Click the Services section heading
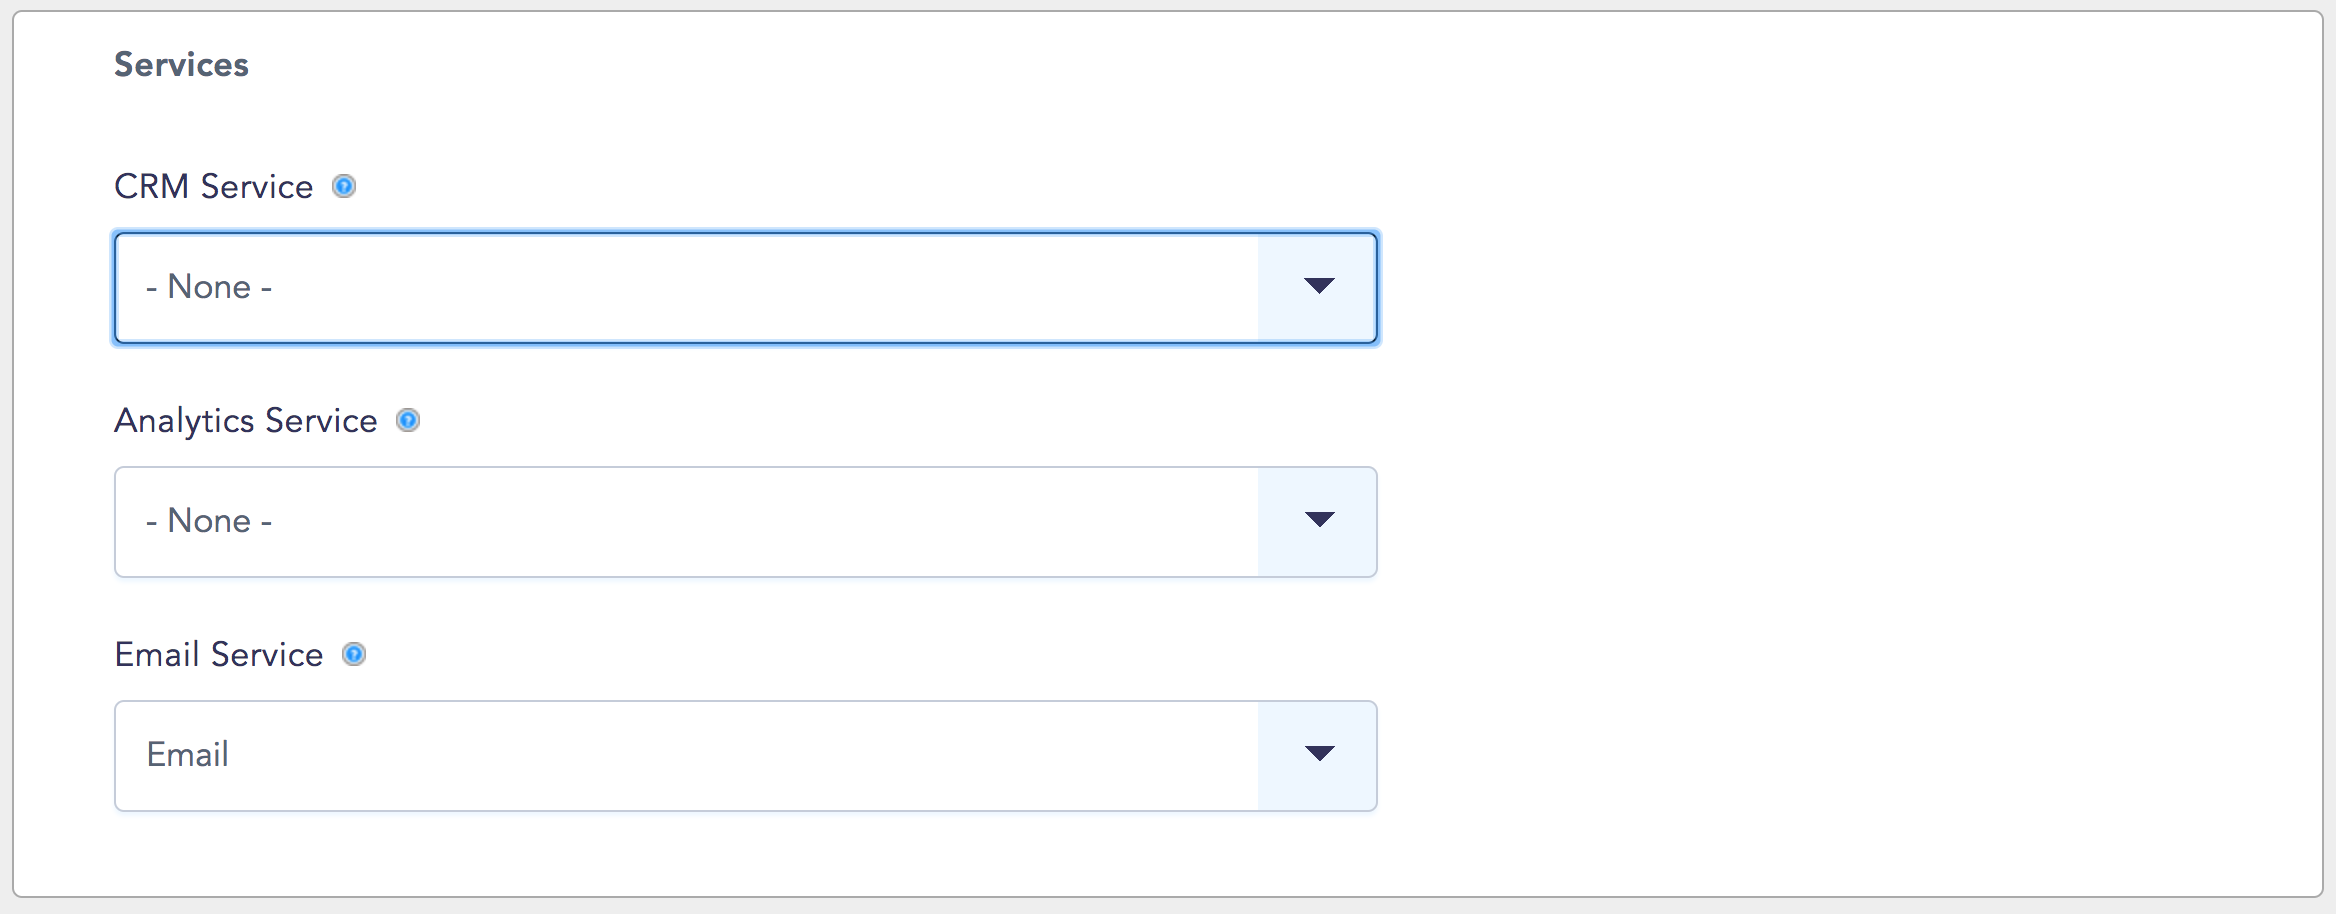The height and width of the screenshot is (914, 2336). (x=181, y=64)
